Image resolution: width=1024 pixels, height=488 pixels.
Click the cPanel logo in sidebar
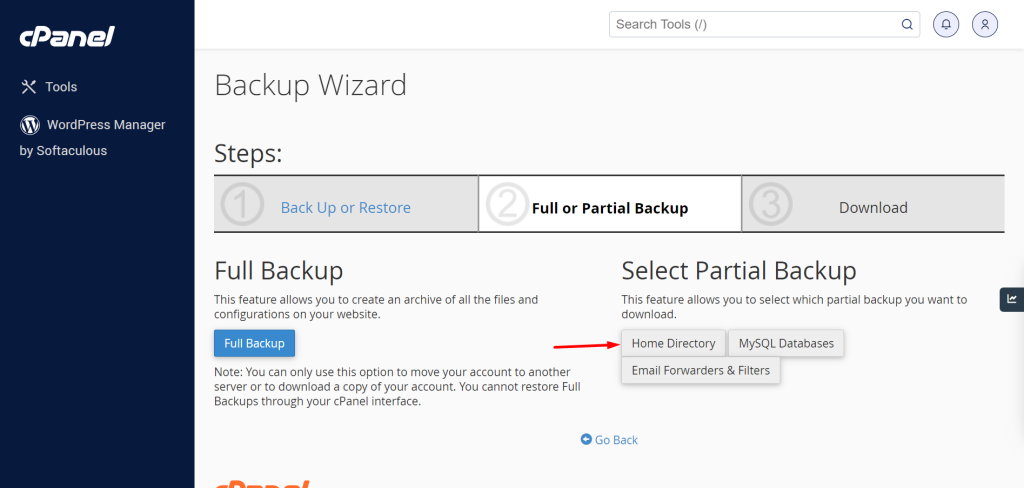tap(67, 37)
